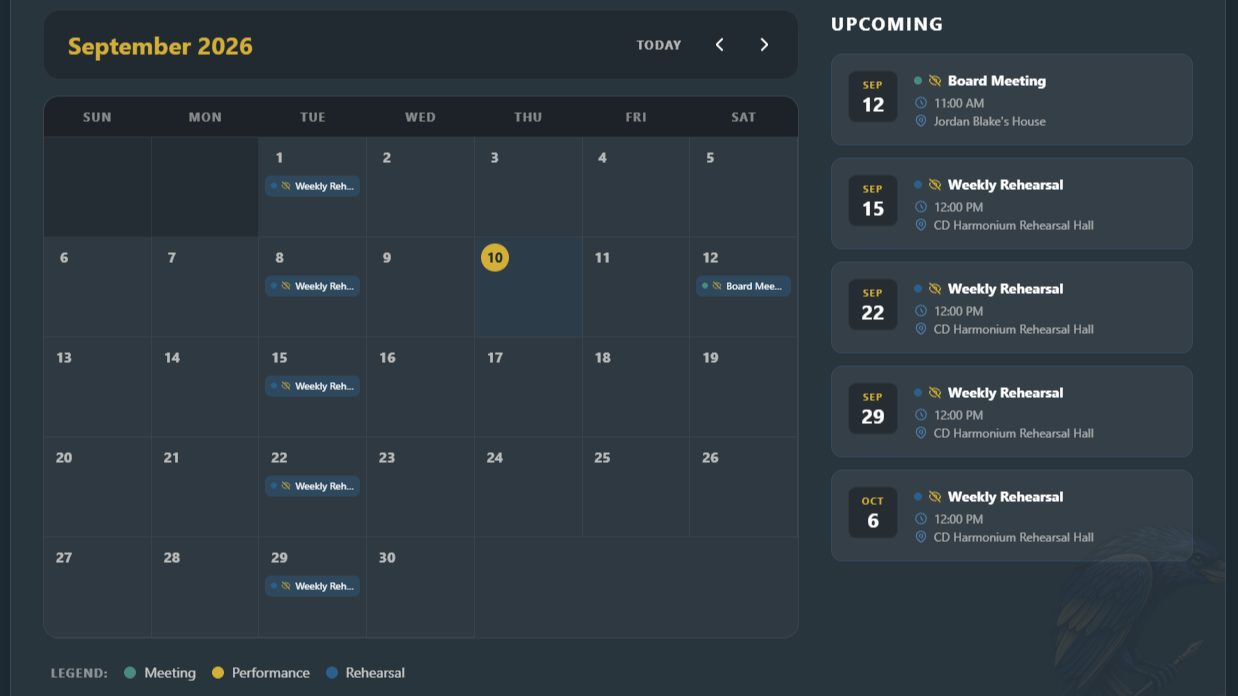Open Weekly Rehearsal event on September 22
1238x696 pixels.
pos(312,486)
